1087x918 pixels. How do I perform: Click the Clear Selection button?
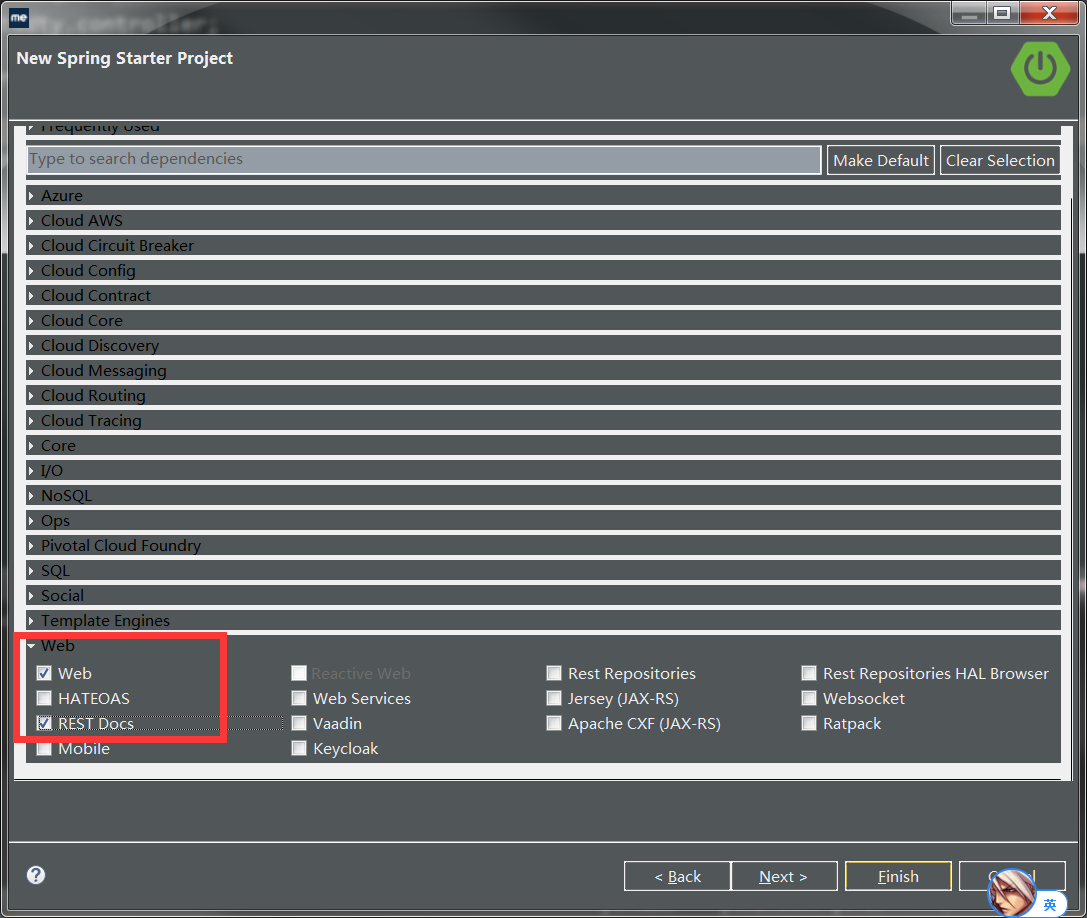pyautogui.click(x=1000, y=160)
